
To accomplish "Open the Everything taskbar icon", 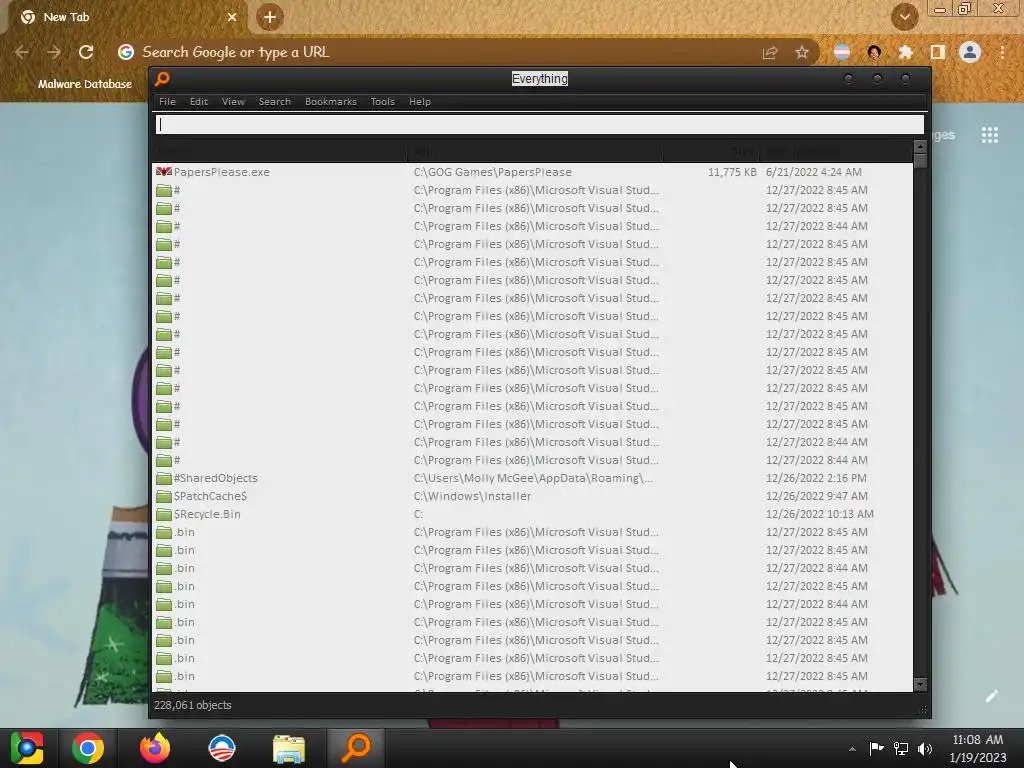I will coord(356,748).
